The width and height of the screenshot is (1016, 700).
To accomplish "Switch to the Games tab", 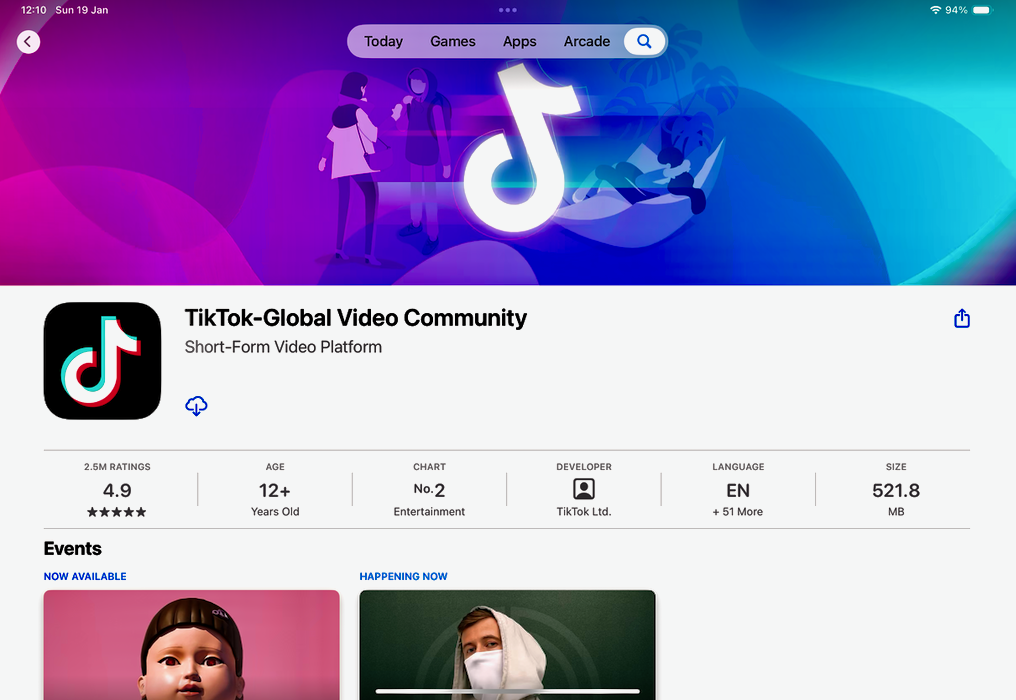I will pos(452,41).
